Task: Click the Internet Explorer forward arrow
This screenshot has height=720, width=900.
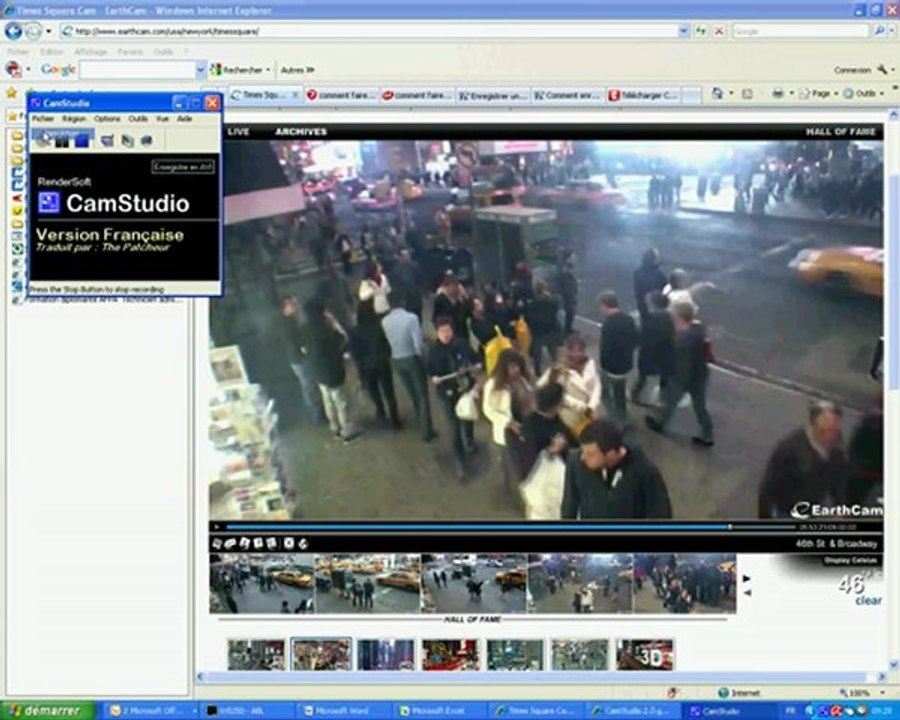Action: coord(33,31)
